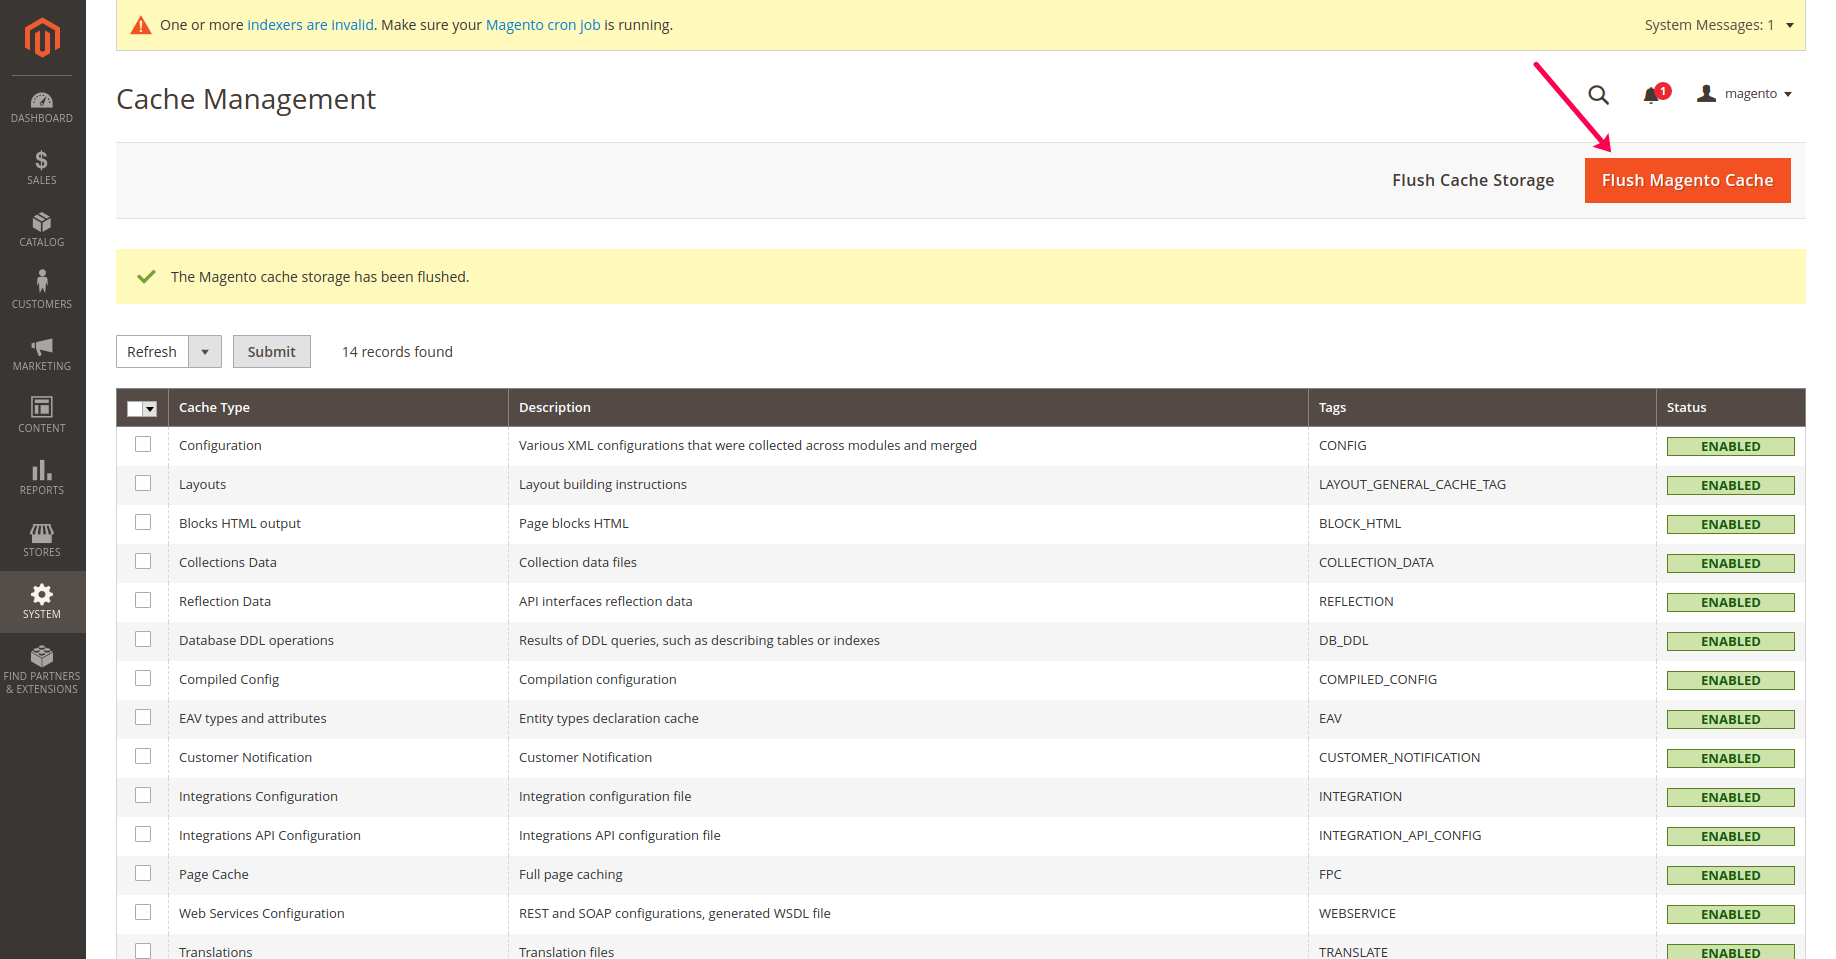Click the Tags column header
Screen dimensions: 1836x959
pyautogui.click(x=1482, y=408)
